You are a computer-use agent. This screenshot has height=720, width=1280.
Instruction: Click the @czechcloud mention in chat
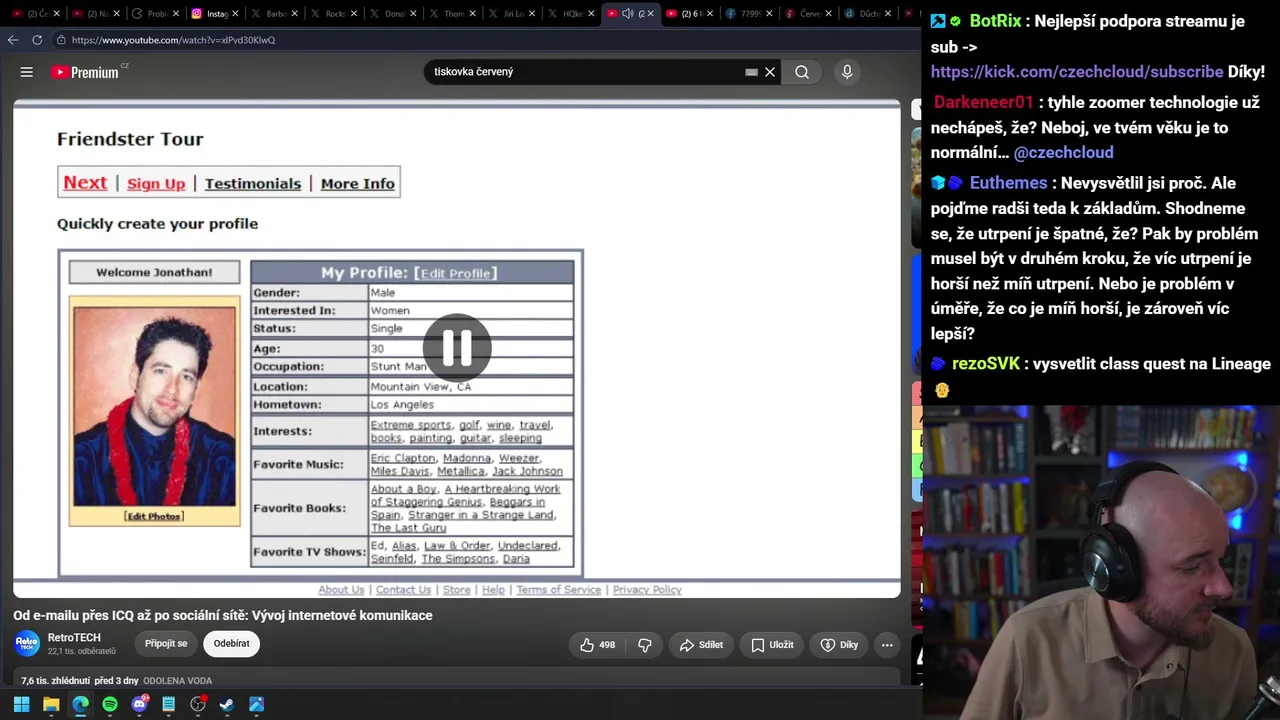tap(1063, 152)
